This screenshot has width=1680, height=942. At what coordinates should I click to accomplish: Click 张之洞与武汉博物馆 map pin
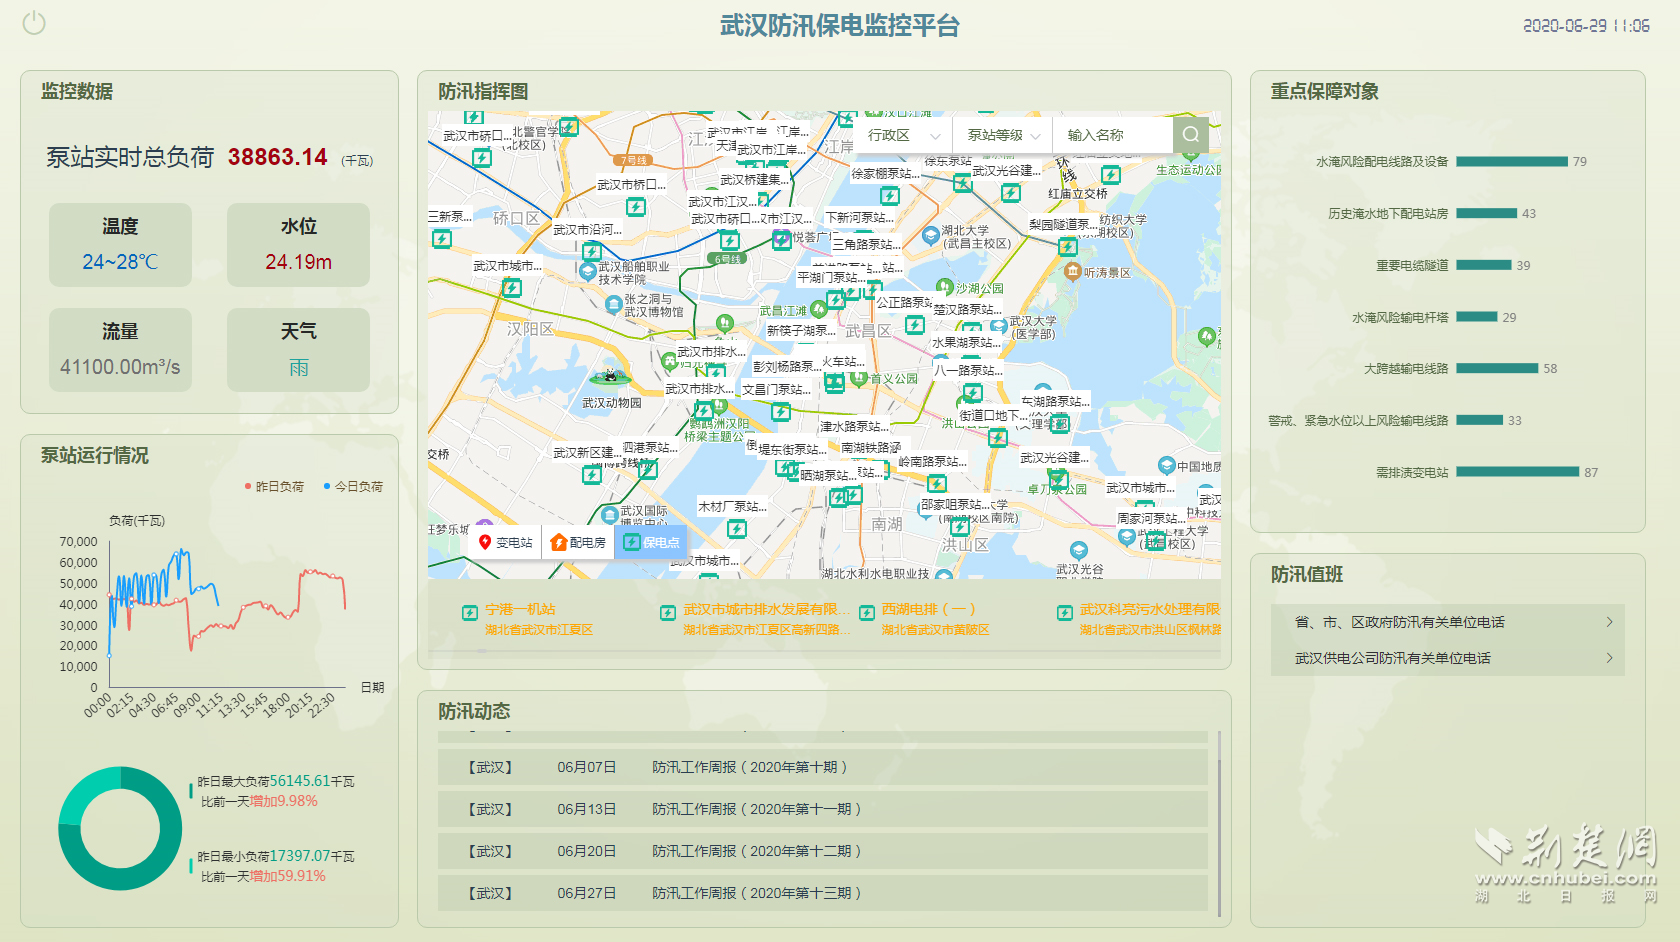(613, 305)
